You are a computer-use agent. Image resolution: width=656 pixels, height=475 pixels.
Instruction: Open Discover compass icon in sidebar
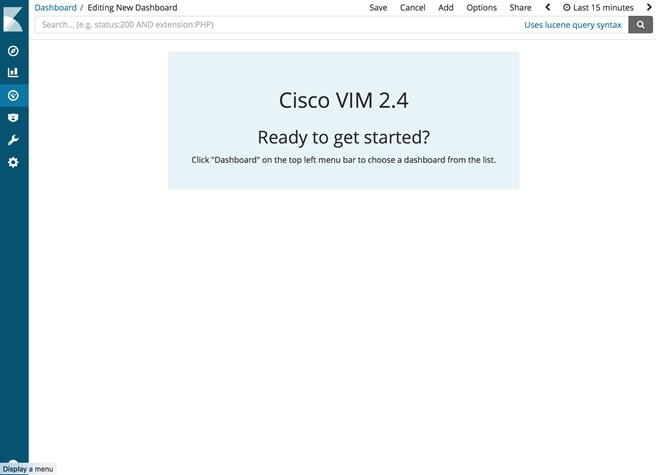click(x=13, y=51)
